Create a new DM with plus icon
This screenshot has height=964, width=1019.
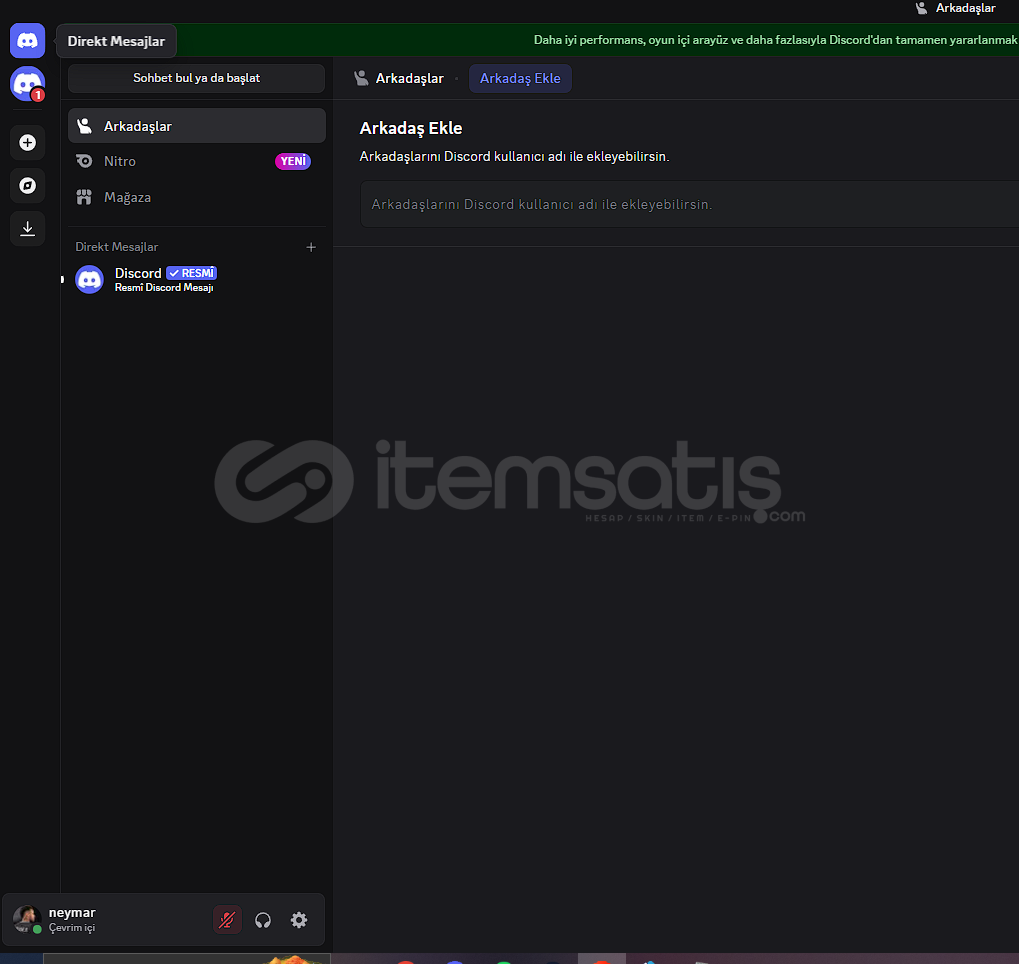(311, 247)
